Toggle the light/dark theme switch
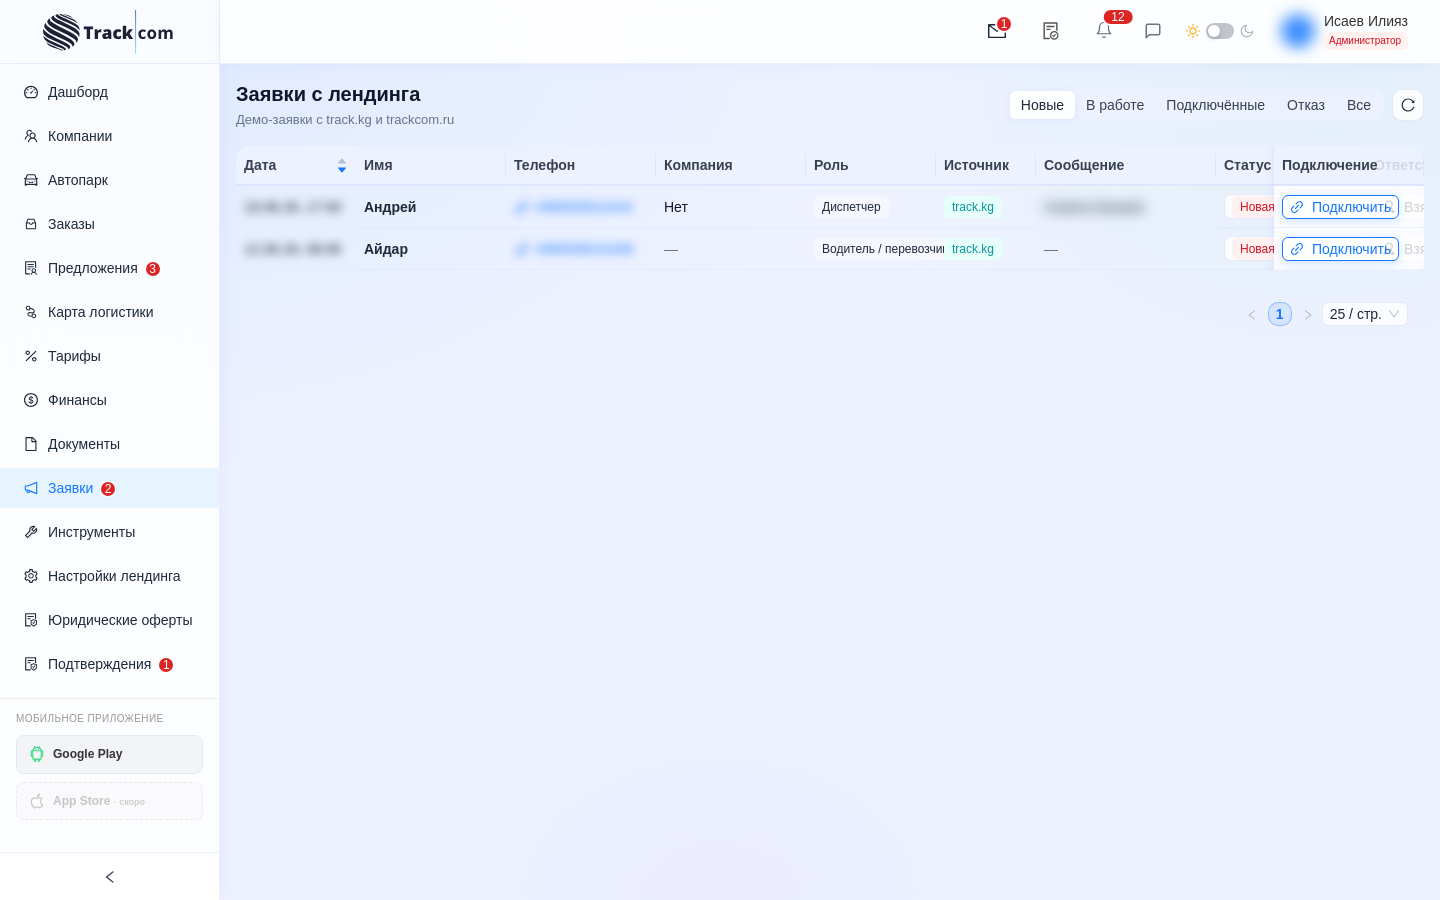1440x900 pixels. [x=1220, y=31]
